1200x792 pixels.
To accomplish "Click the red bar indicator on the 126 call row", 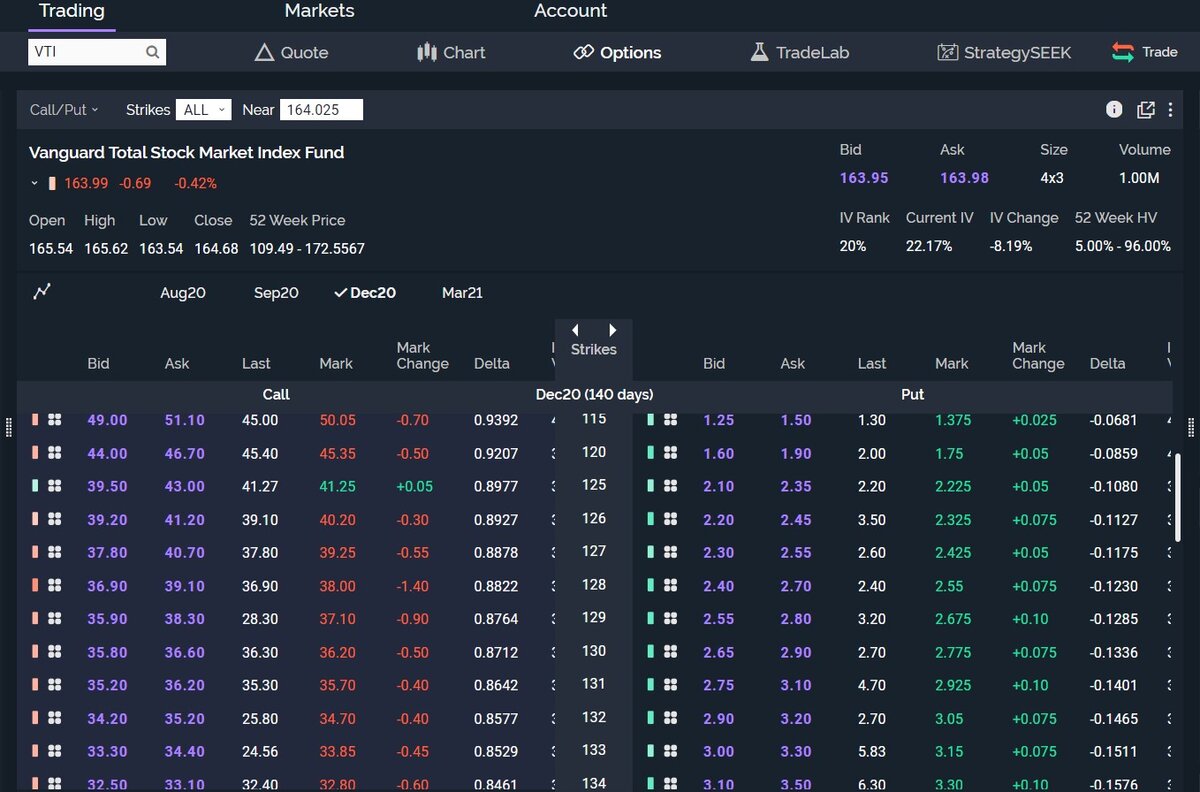I will point(36,519).
